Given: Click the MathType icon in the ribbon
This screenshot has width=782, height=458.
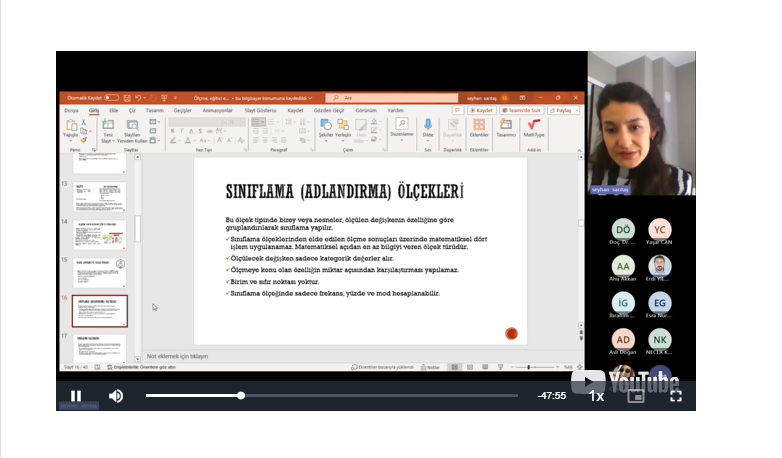Looking at the screenshot, I should [x=534, y=127].
